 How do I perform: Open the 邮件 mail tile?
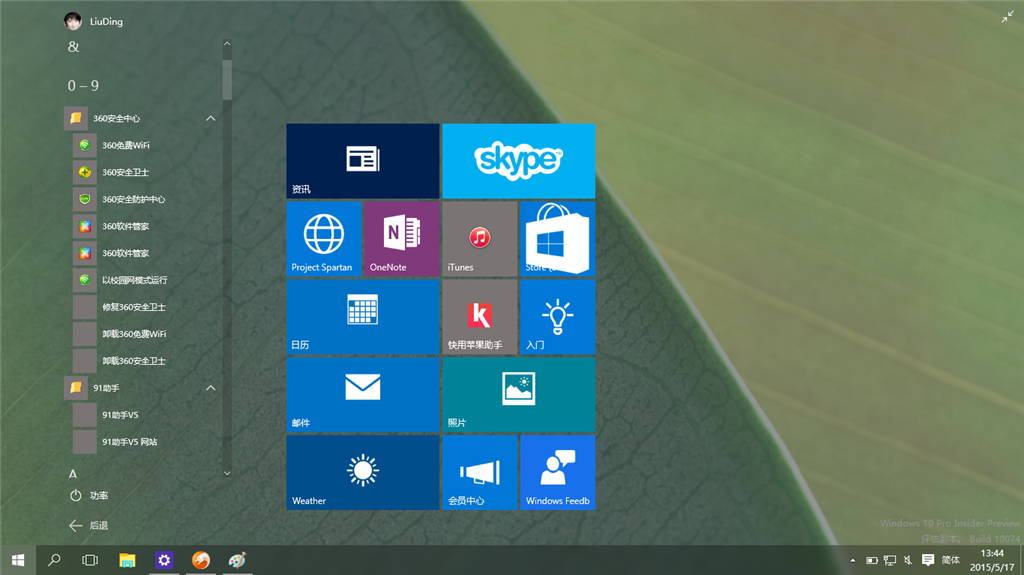pyautogui.click(x=362, y=394)
